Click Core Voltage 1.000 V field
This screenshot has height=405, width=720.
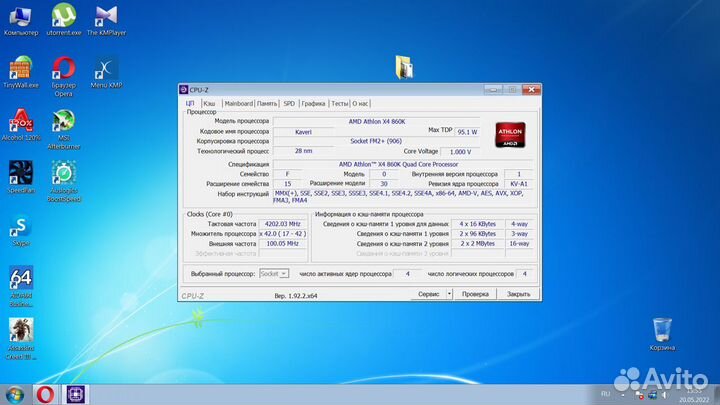pyautogui.click(x=460, y=152)
